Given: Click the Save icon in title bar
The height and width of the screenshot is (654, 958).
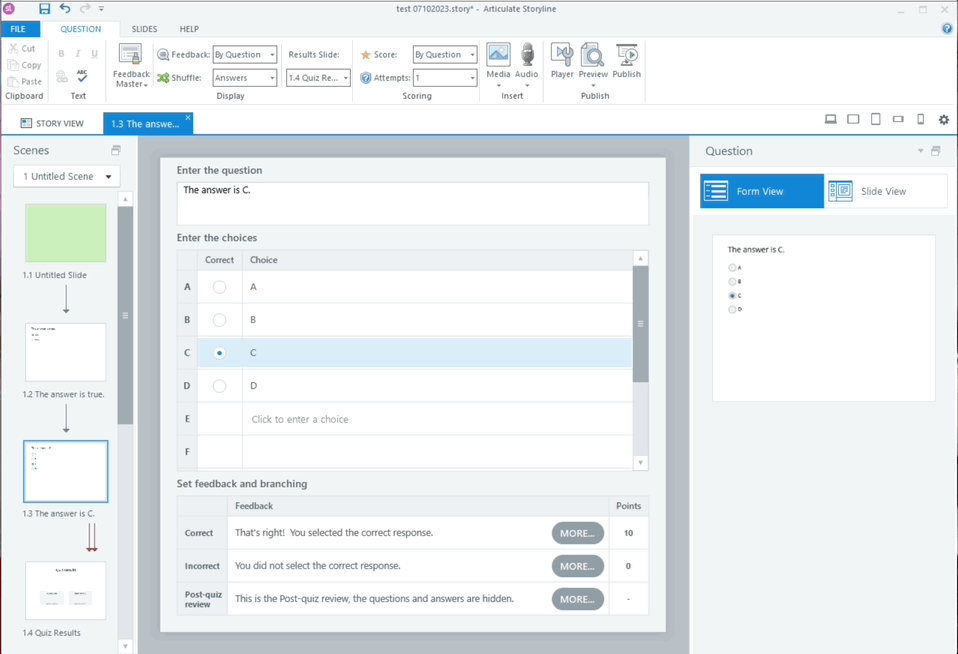Looking at the screenshot, I should [44, 9].
